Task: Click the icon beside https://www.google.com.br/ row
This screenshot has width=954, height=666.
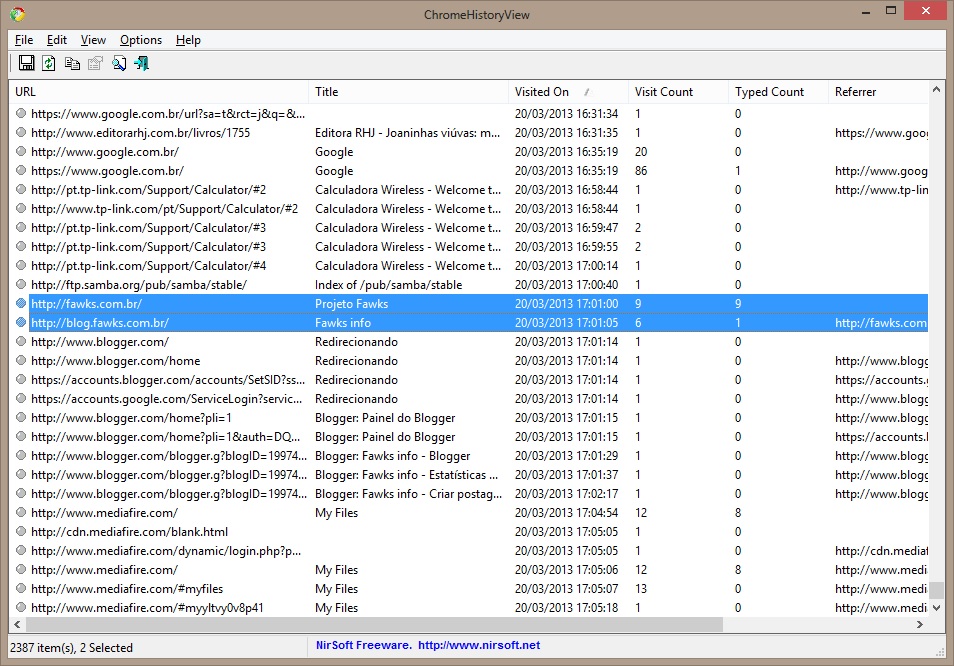Action: click(21, 170)
